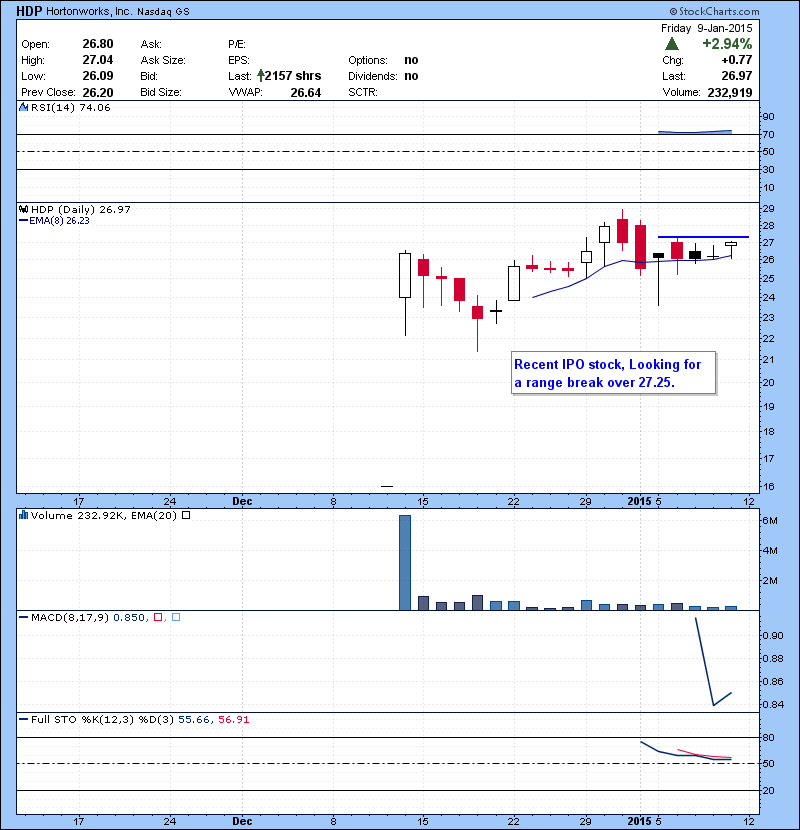
Task: Click the High price 27.04
Action: [98, 60]
